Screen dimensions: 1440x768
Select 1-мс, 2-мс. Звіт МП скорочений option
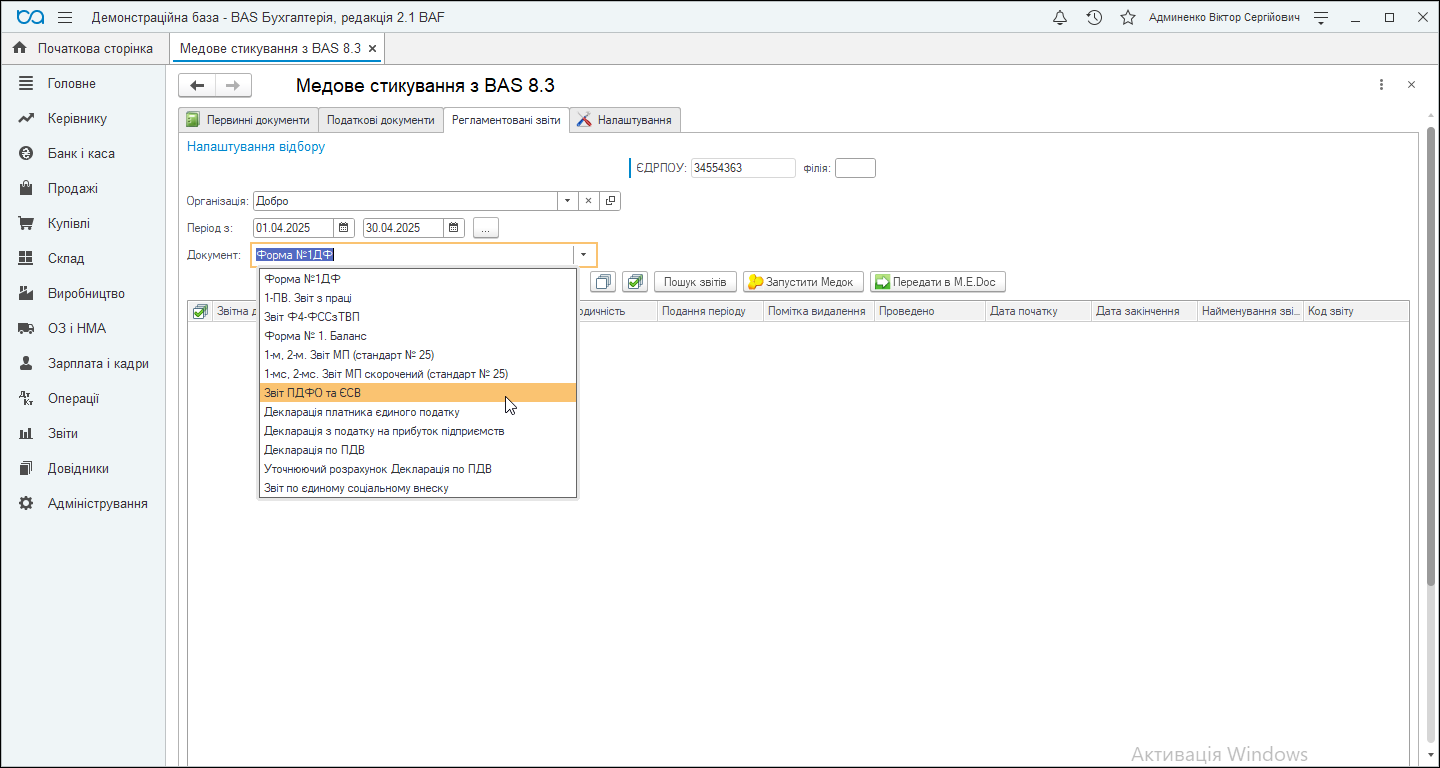point(418,374)
